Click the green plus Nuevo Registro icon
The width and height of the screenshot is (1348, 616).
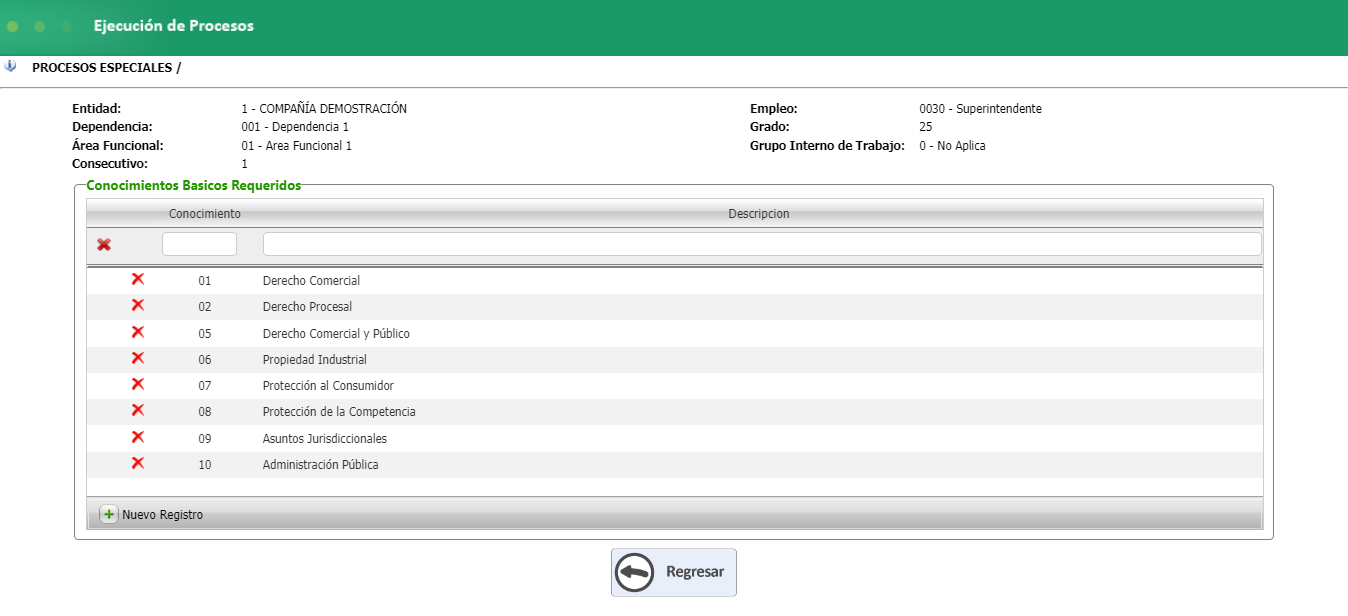(109, 515)
